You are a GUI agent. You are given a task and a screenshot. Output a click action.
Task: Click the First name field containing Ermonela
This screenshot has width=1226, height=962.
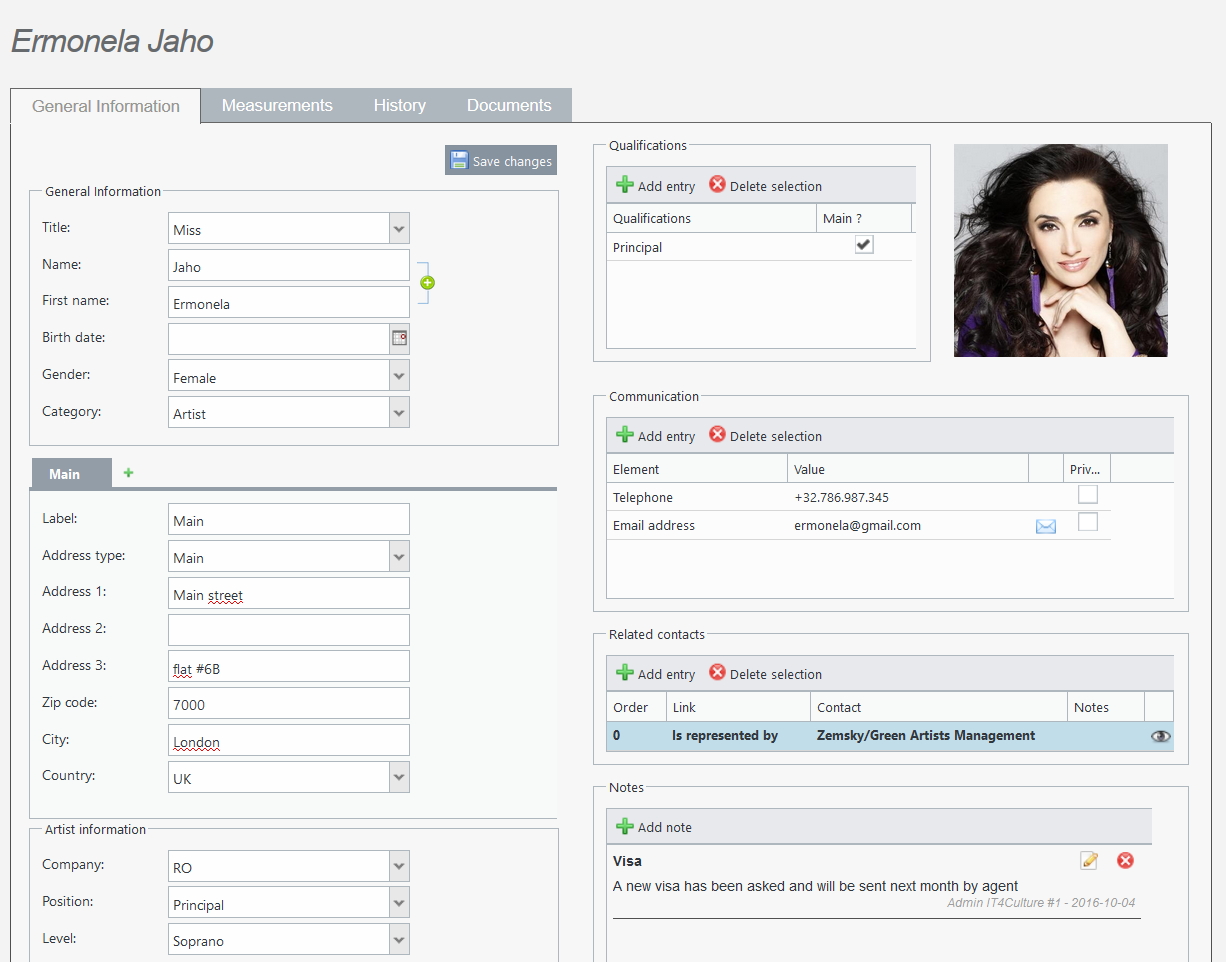point(289,303)
